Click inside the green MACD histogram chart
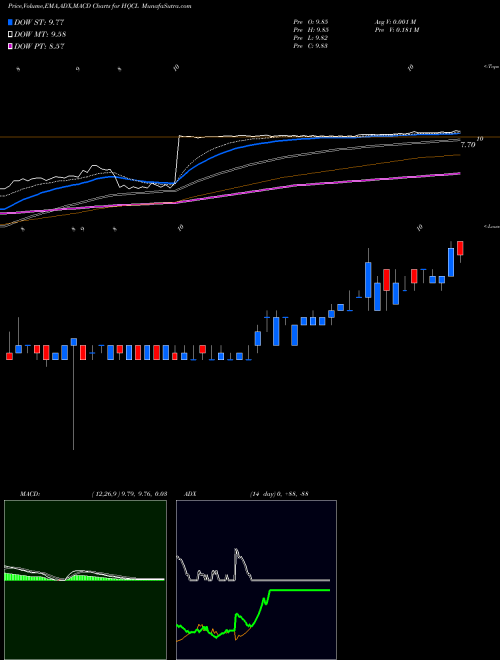This screenshot has width=500, height=660. coord(85,580)
